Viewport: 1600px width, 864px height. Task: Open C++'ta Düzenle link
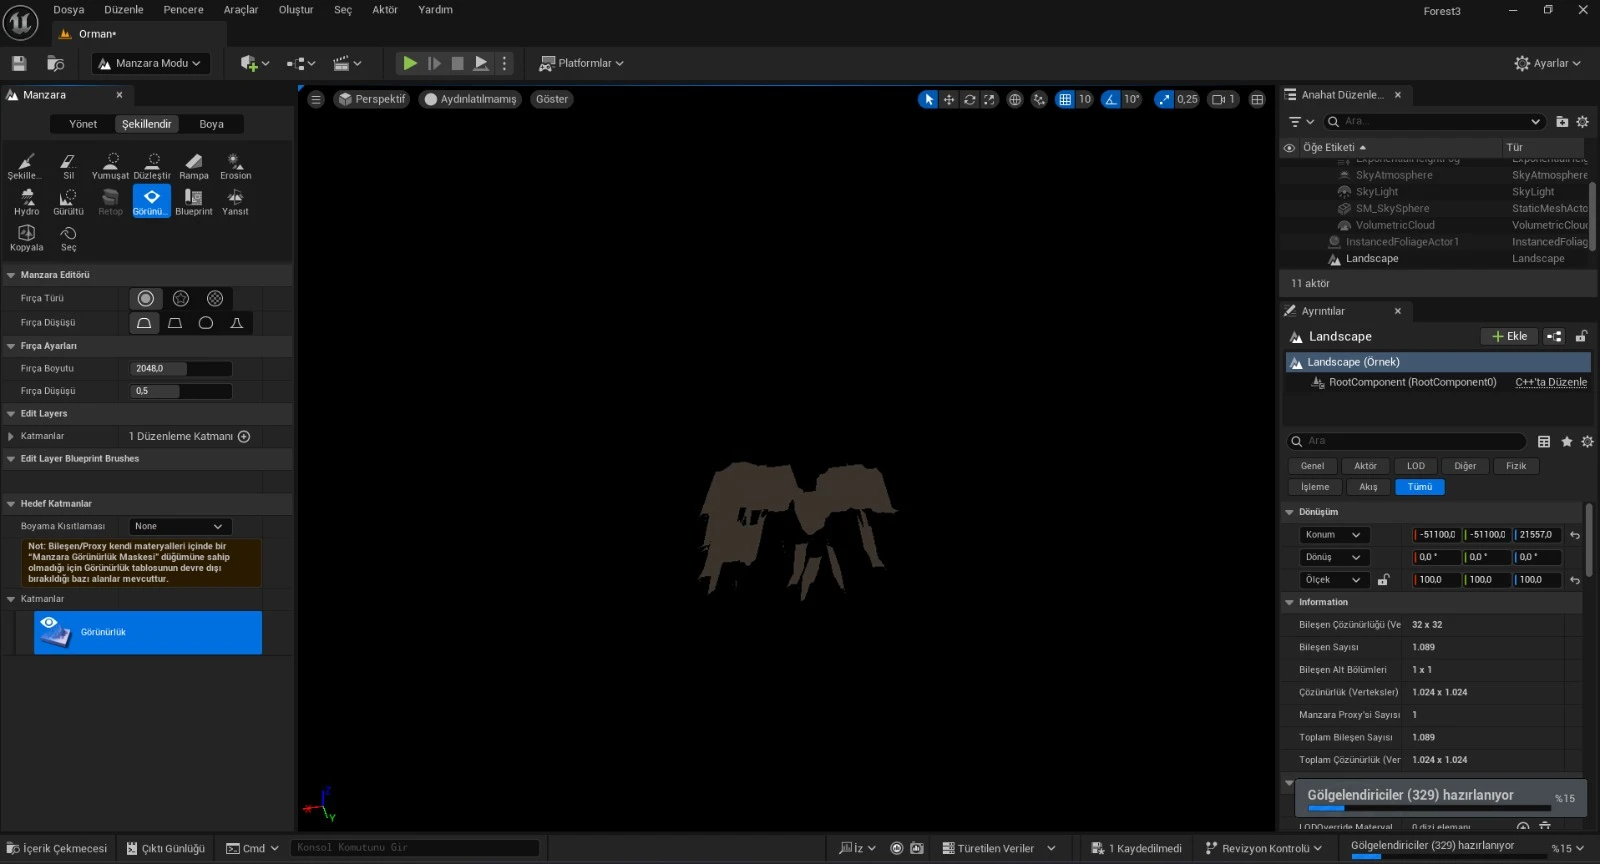pyautogui.click(x=1551, y=382)
